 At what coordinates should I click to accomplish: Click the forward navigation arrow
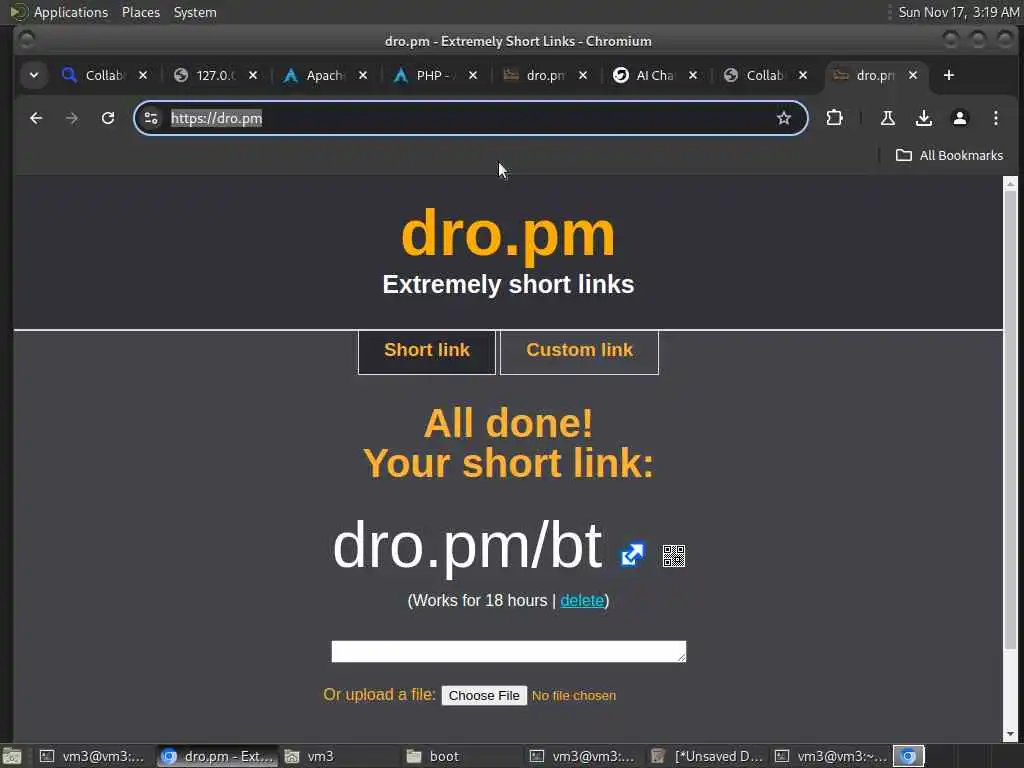[72, 118]
